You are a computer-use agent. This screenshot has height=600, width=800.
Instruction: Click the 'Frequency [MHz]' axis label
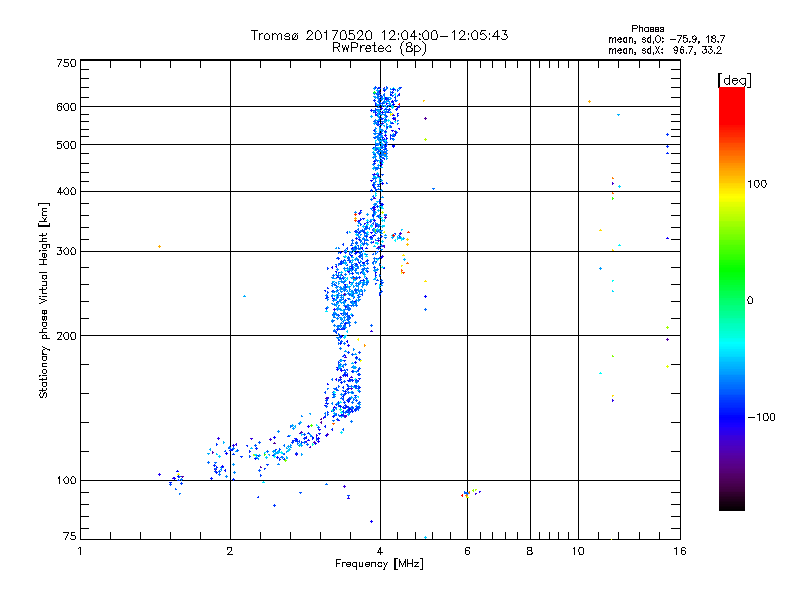tap(379, 564)
